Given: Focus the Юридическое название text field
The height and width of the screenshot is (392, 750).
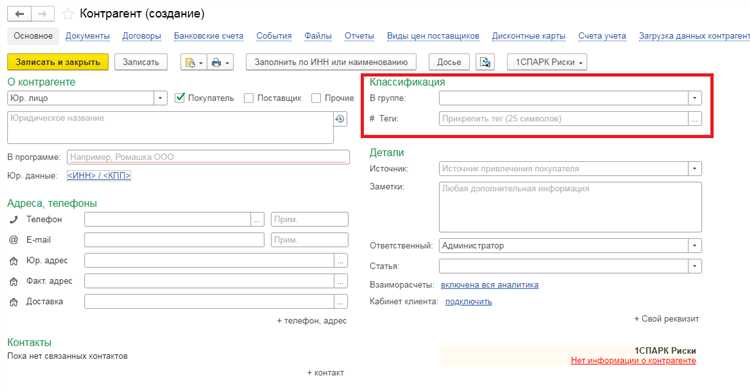Looking at the screenshot, I should click(x=170, y=128).
